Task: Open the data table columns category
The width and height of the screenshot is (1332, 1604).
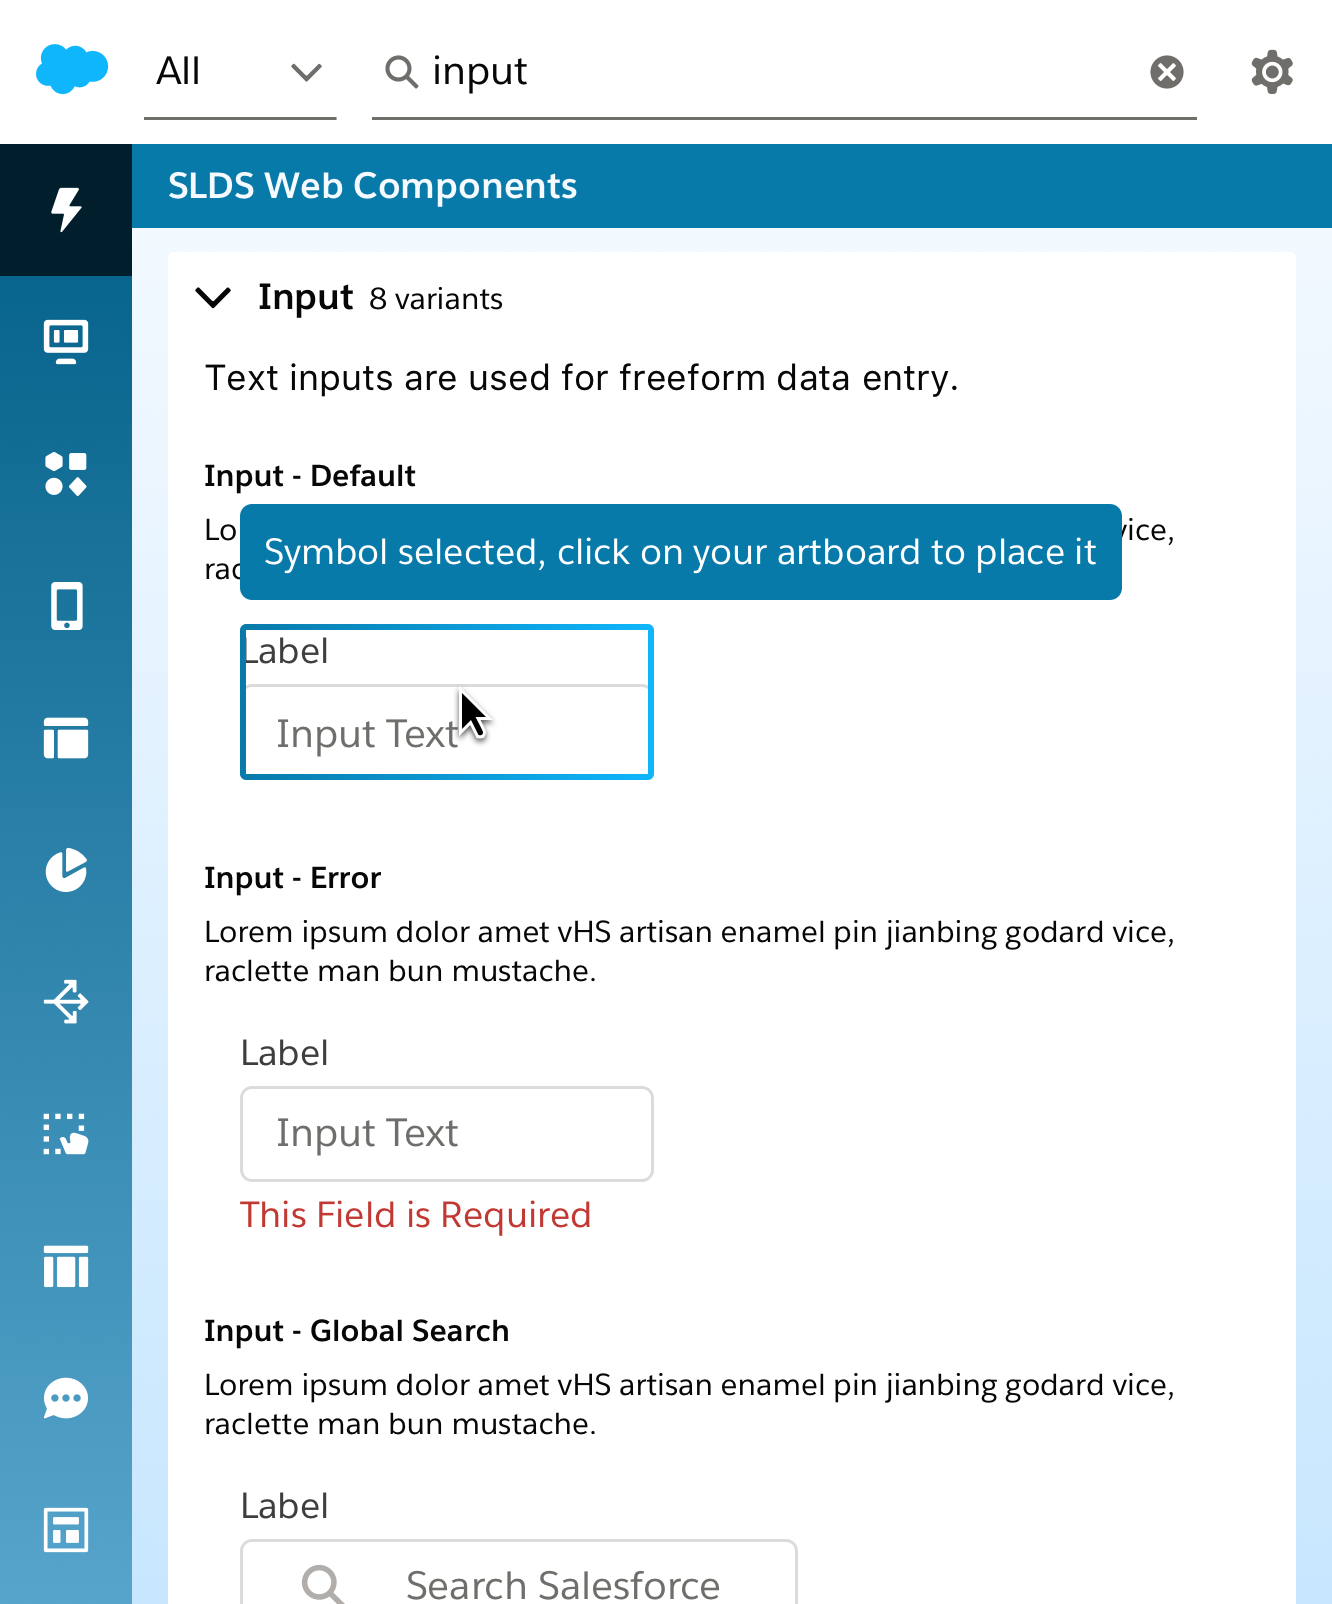Action: [66, 1268]
